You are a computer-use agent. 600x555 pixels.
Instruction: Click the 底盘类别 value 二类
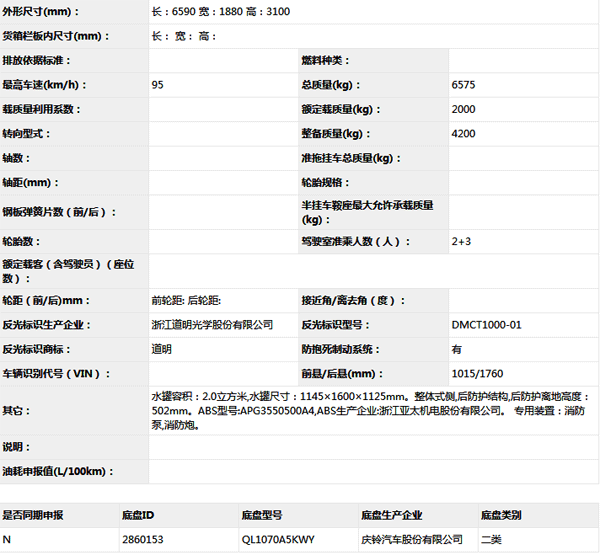click(x=491, y=540)
